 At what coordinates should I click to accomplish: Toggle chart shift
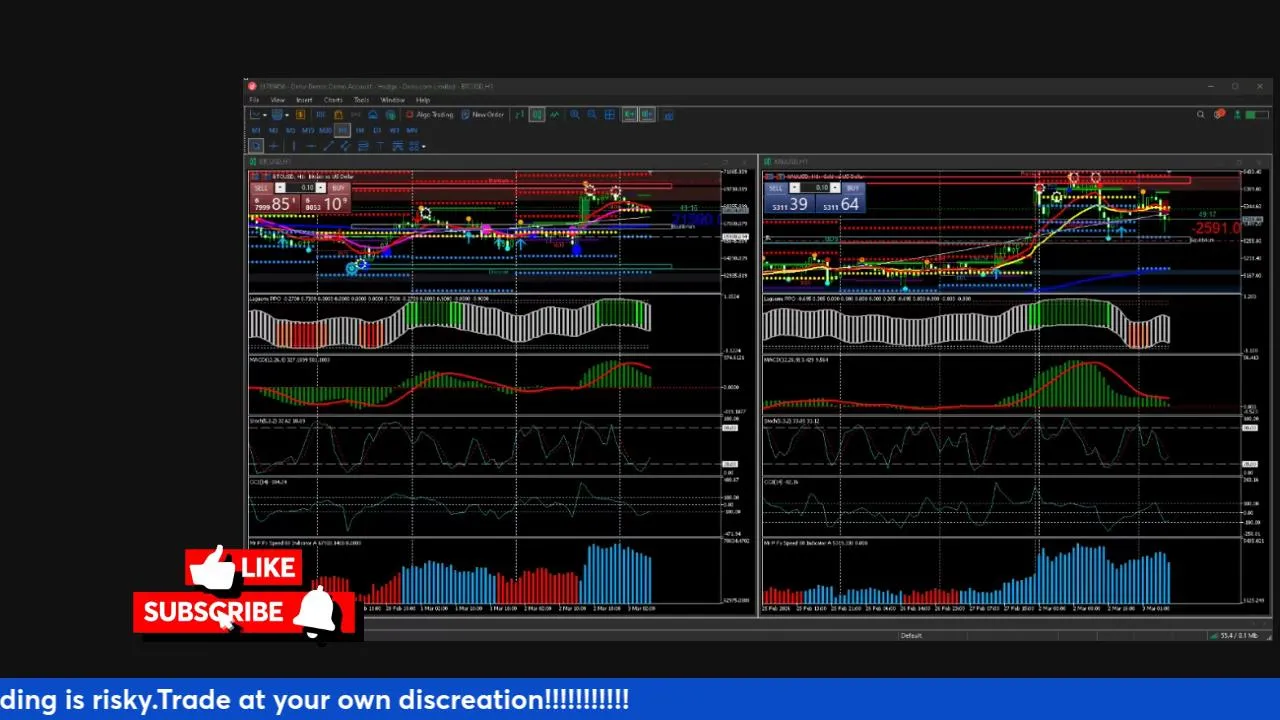[647, 115]
